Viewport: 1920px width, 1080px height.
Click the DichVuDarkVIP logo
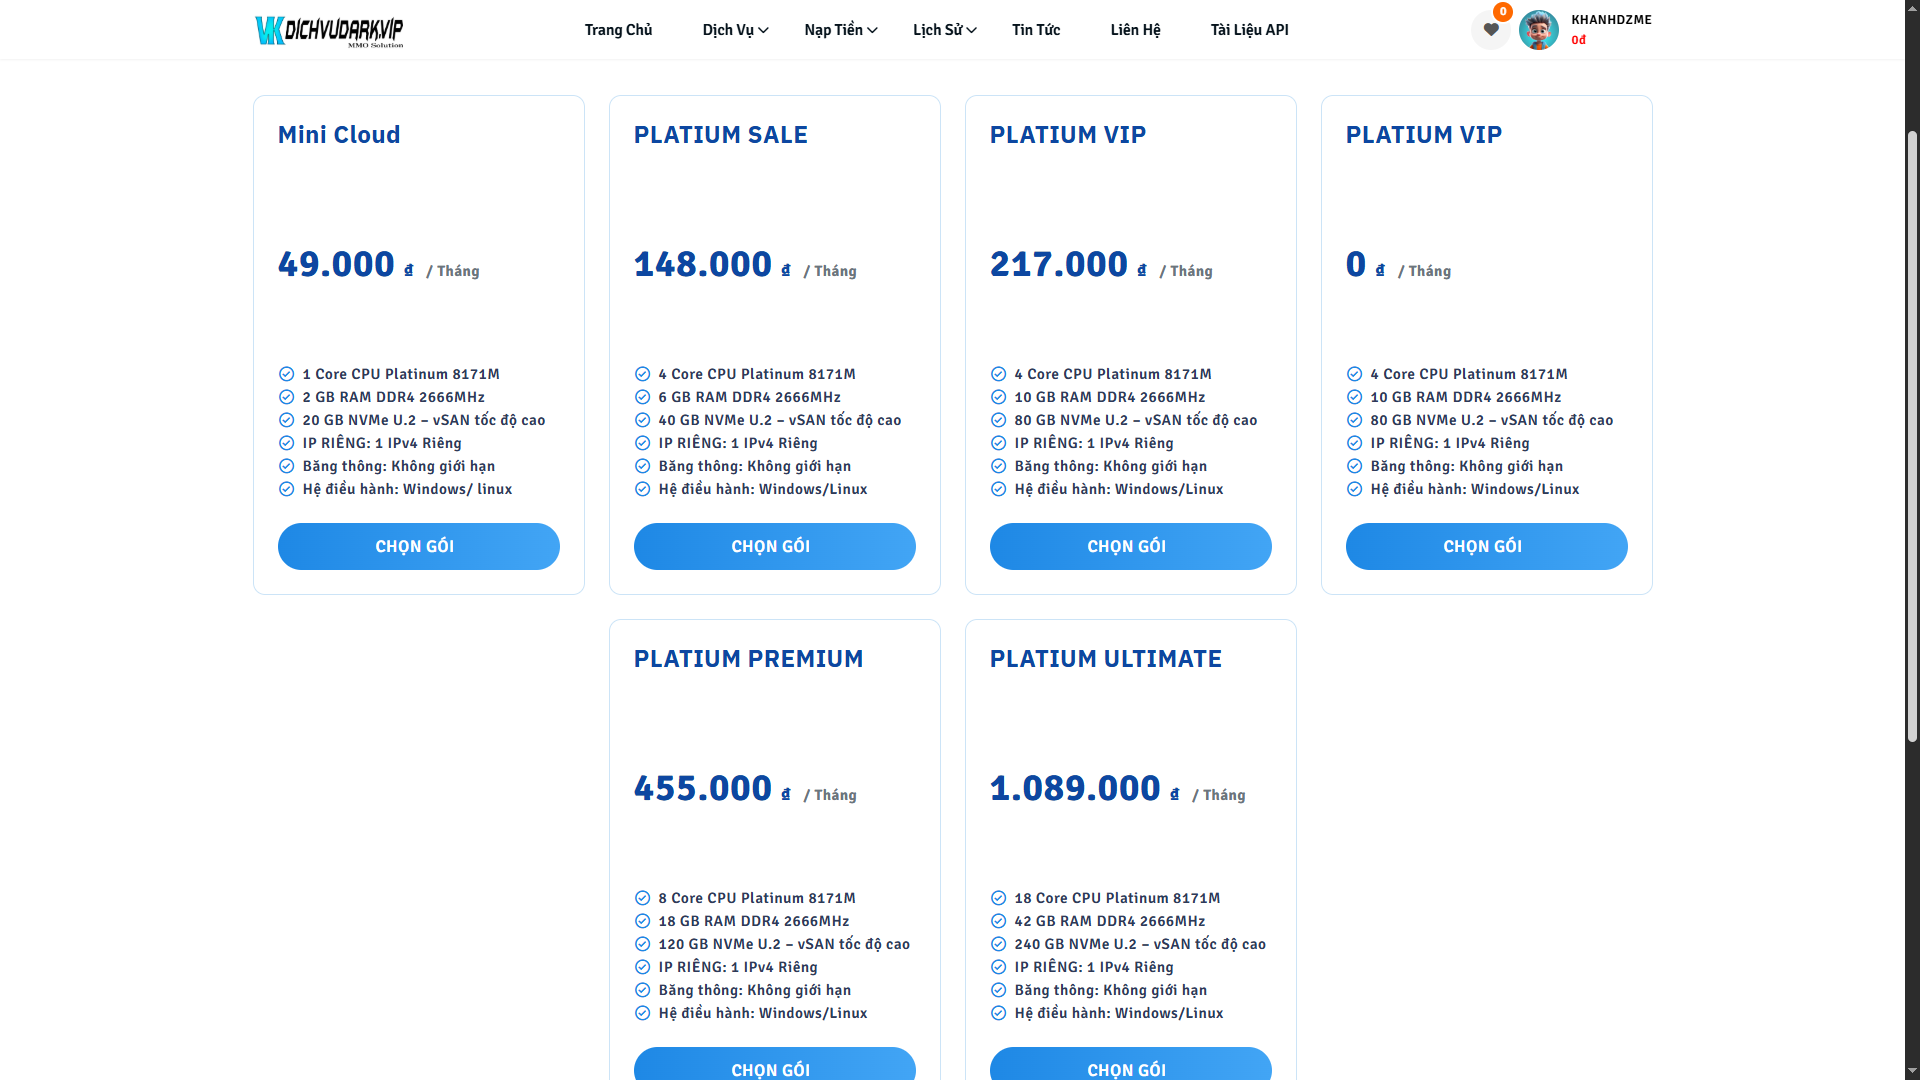329,30
